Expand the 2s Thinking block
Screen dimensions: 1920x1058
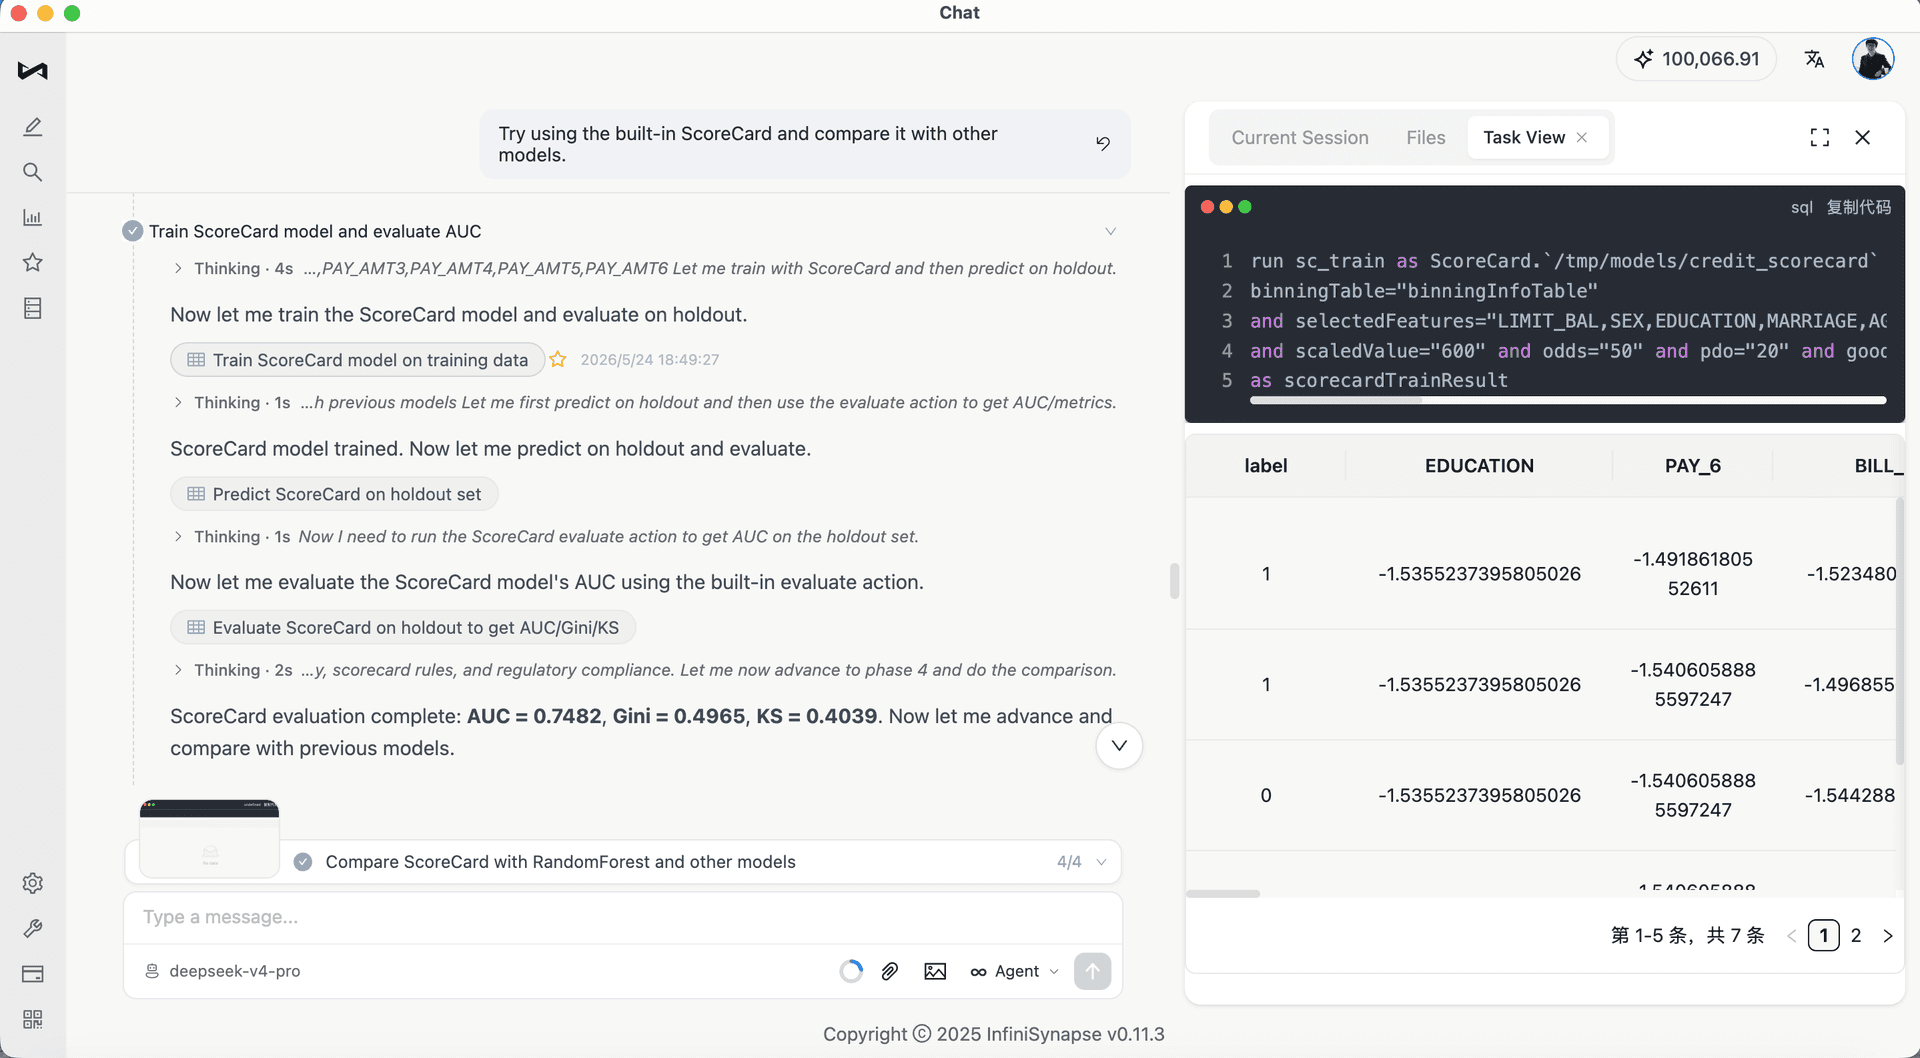[178, 670]
